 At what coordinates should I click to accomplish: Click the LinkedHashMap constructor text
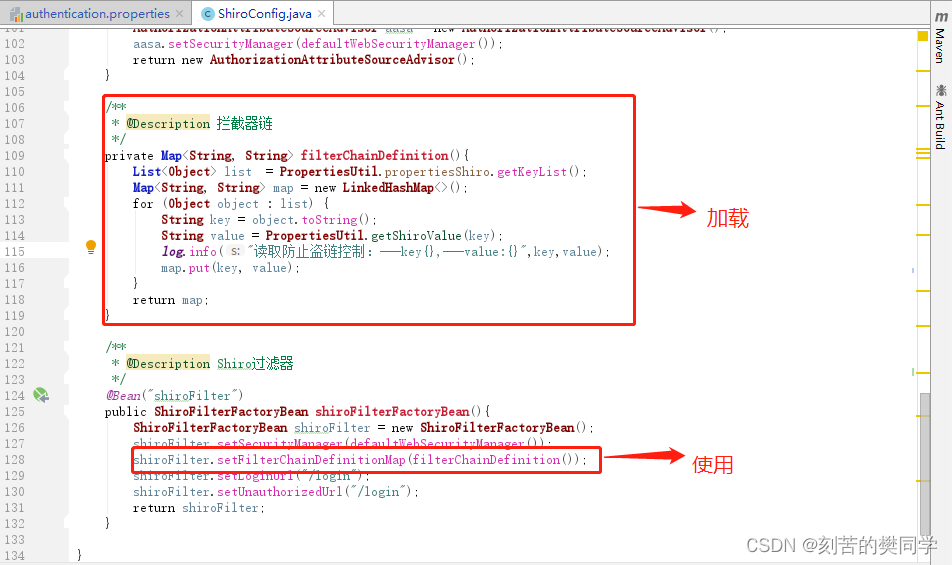[x=388, y=188]
